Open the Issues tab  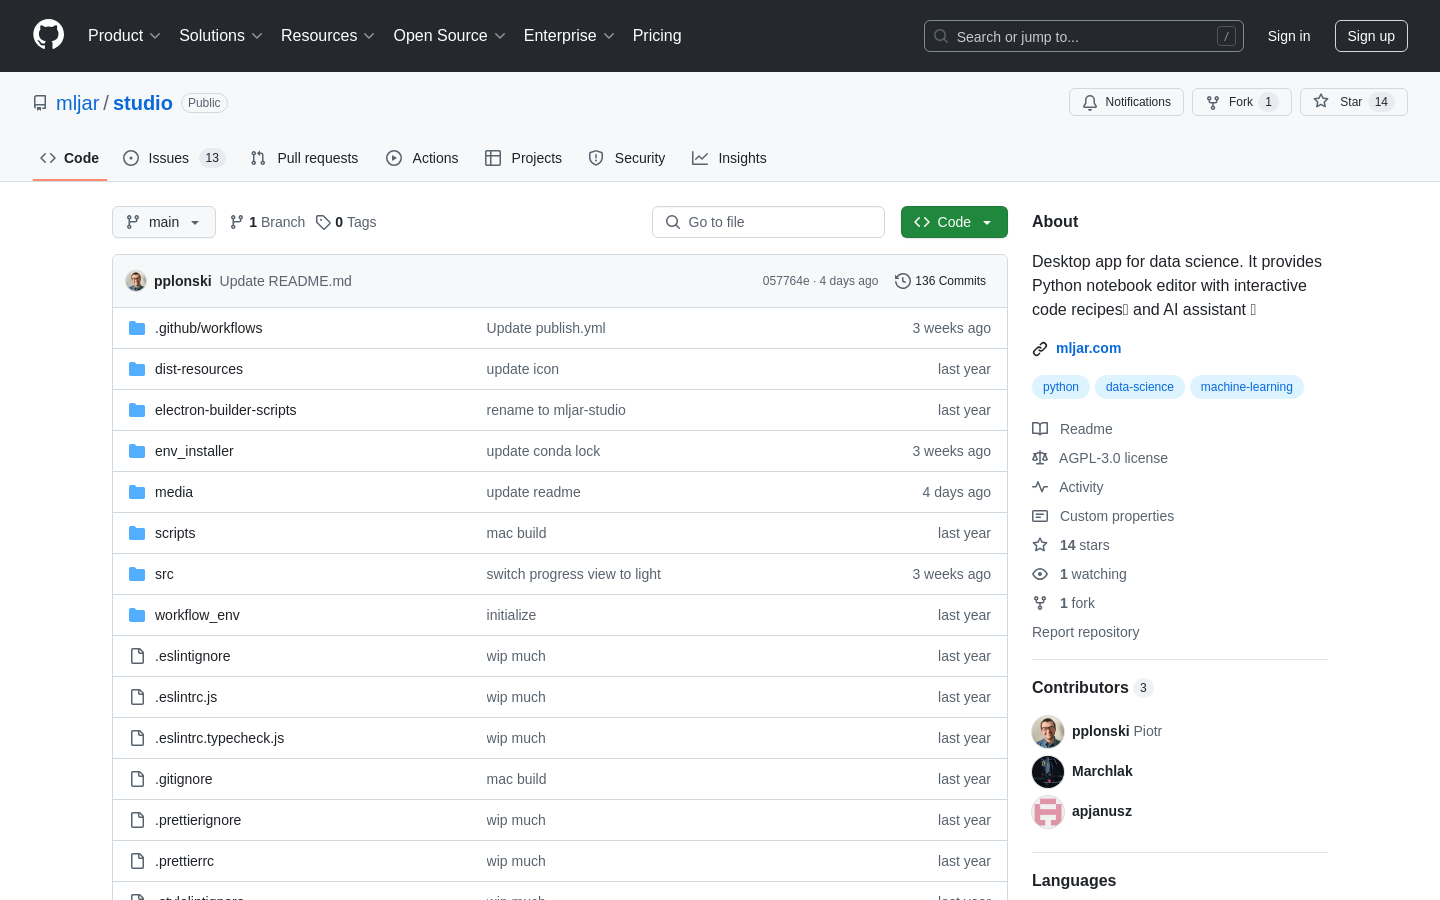point(174,158)
